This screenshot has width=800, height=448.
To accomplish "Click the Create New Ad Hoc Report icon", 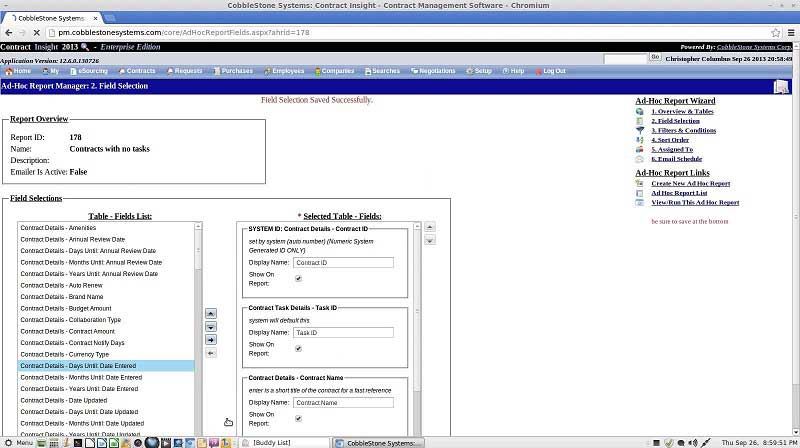I will 639,183.
